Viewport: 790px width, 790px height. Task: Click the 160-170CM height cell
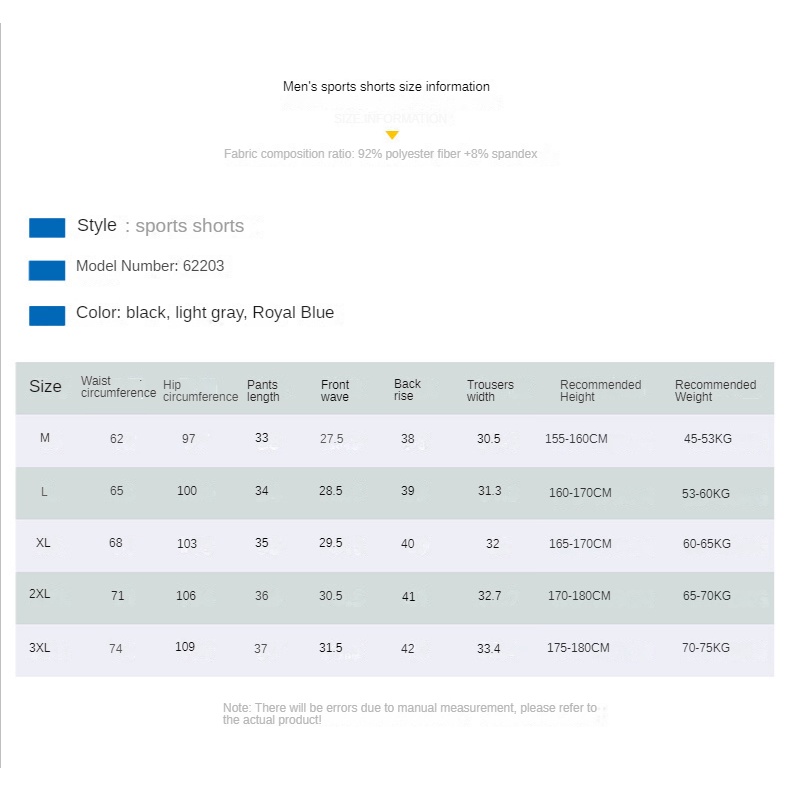pyautogui.click(x=580, y=493)
